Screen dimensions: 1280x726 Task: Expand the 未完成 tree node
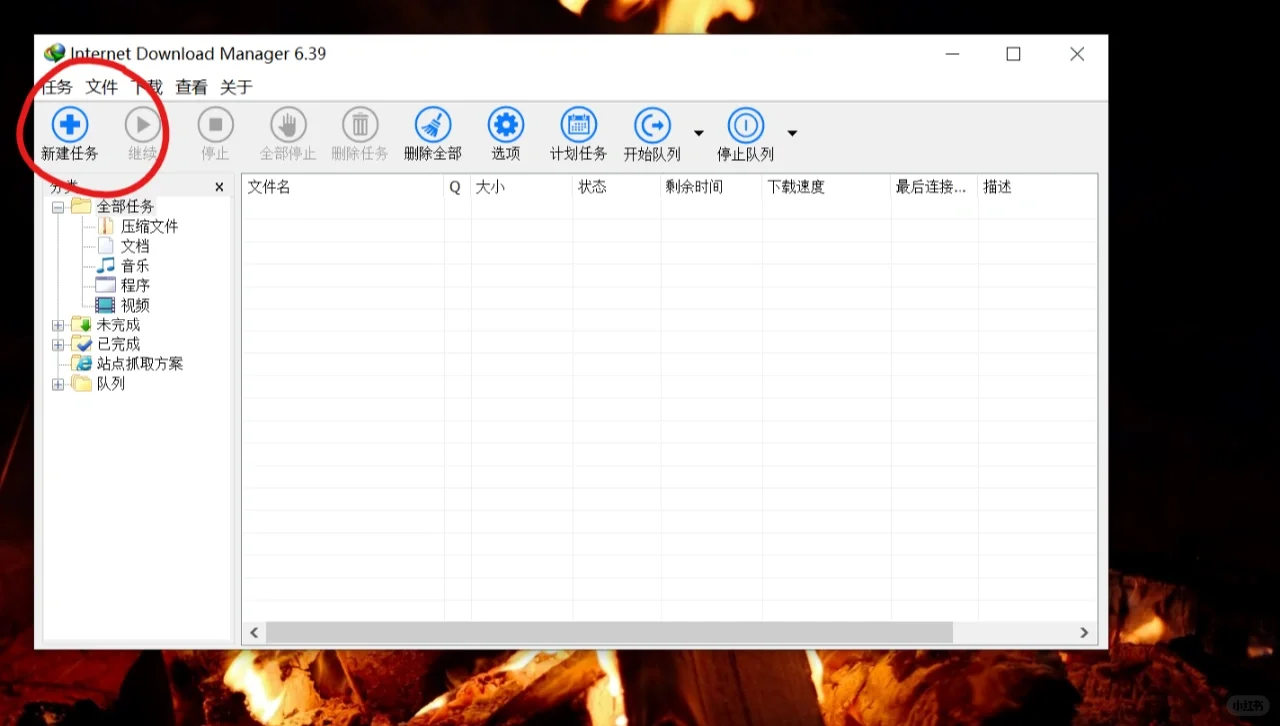pyautogui.click(x=58, y=324)
